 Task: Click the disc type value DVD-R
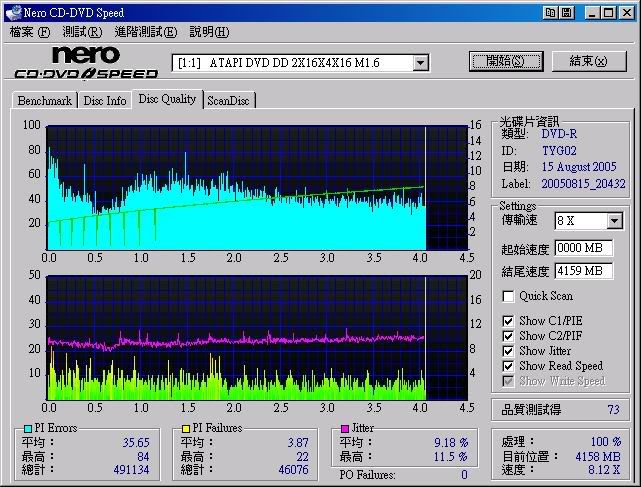(x=559, y=134)
